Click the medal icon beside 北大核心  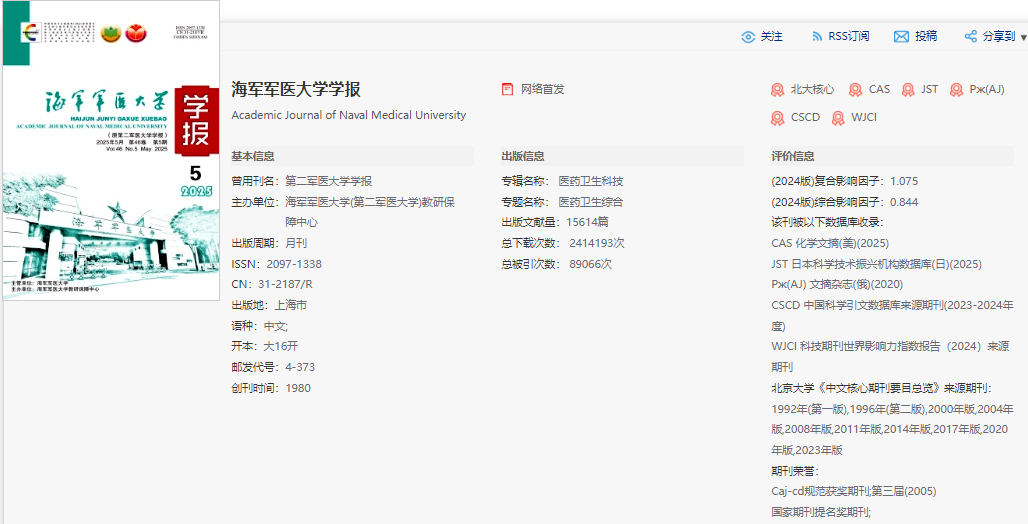coord(778,90)
